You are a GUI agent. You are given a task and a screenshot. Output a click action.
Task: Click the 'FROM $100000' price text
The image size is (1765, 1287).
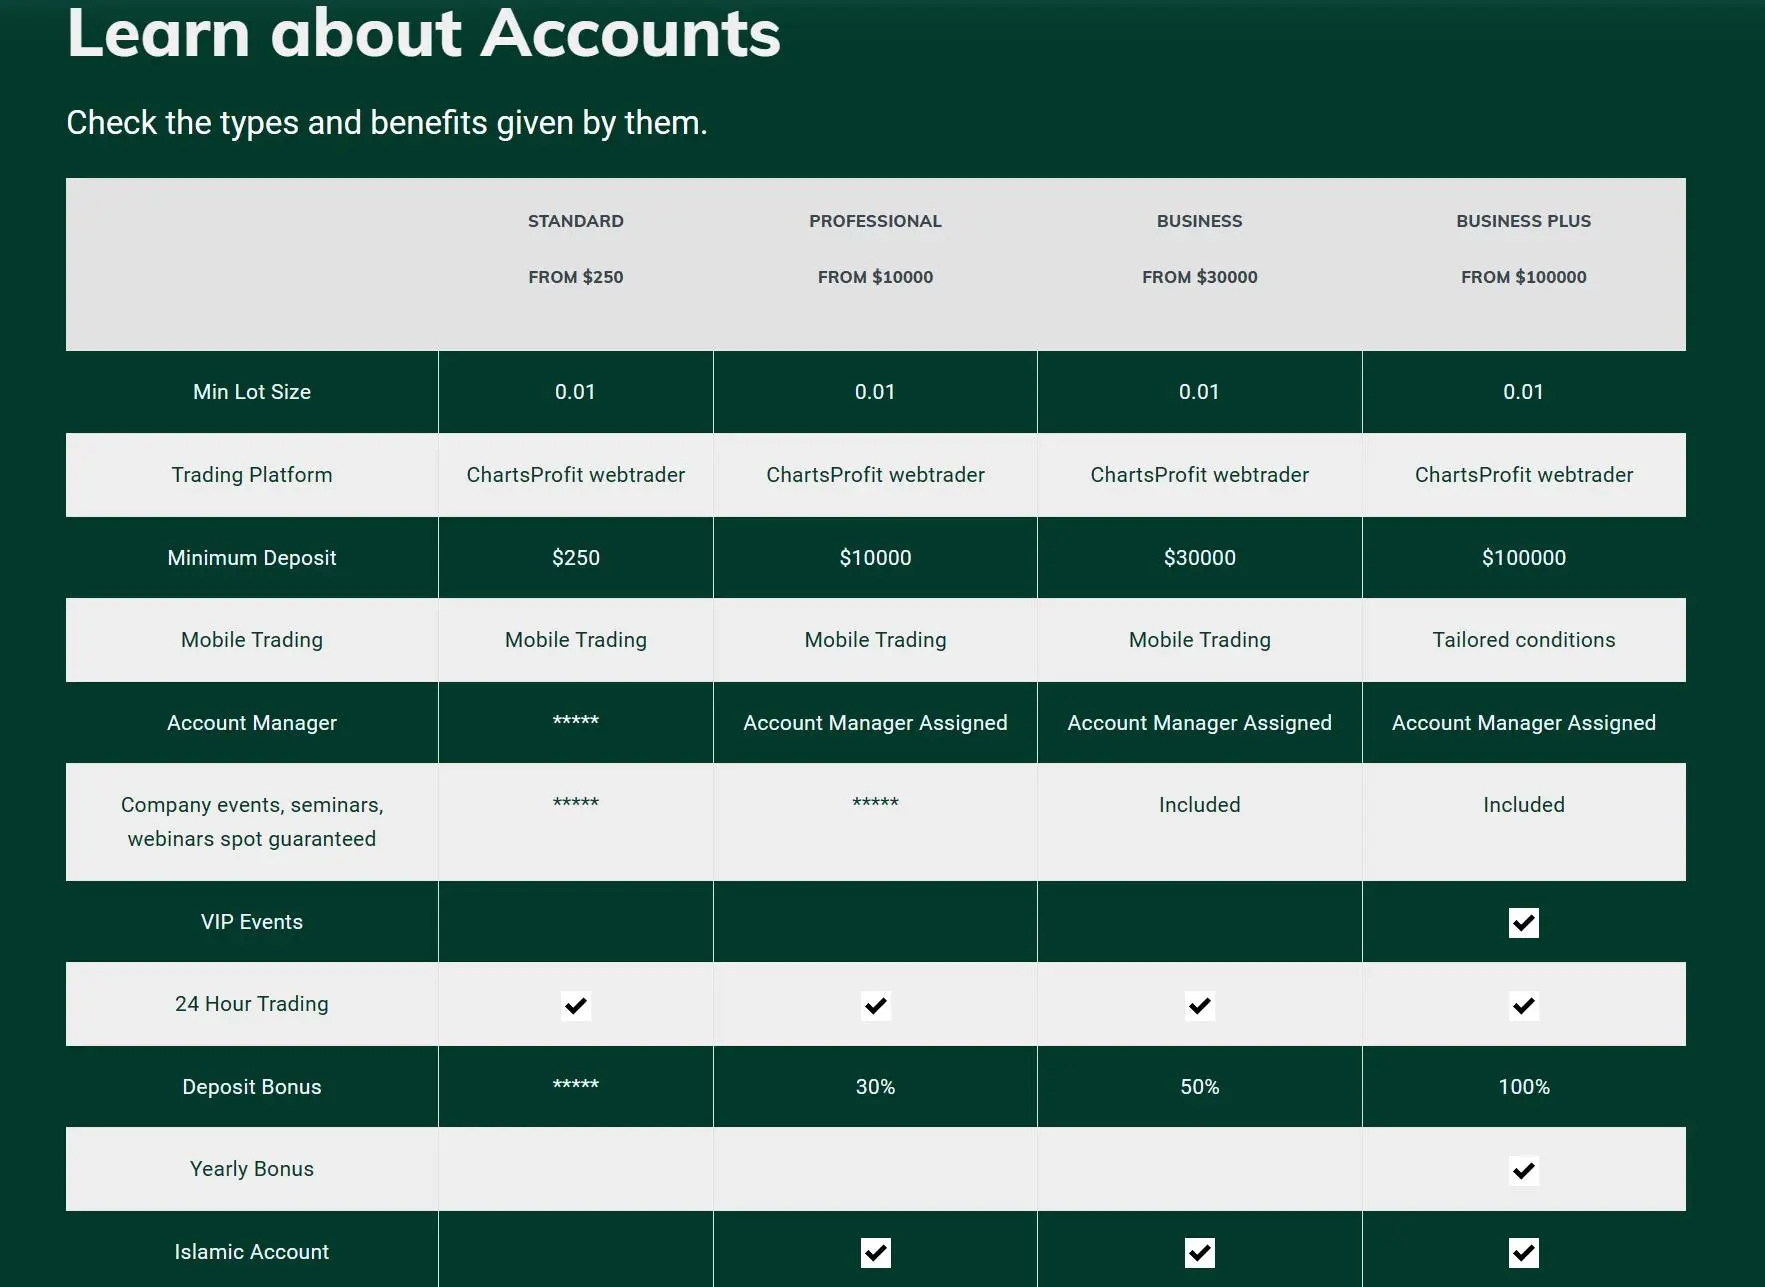pyautogui.click(x=1523, y=277)
